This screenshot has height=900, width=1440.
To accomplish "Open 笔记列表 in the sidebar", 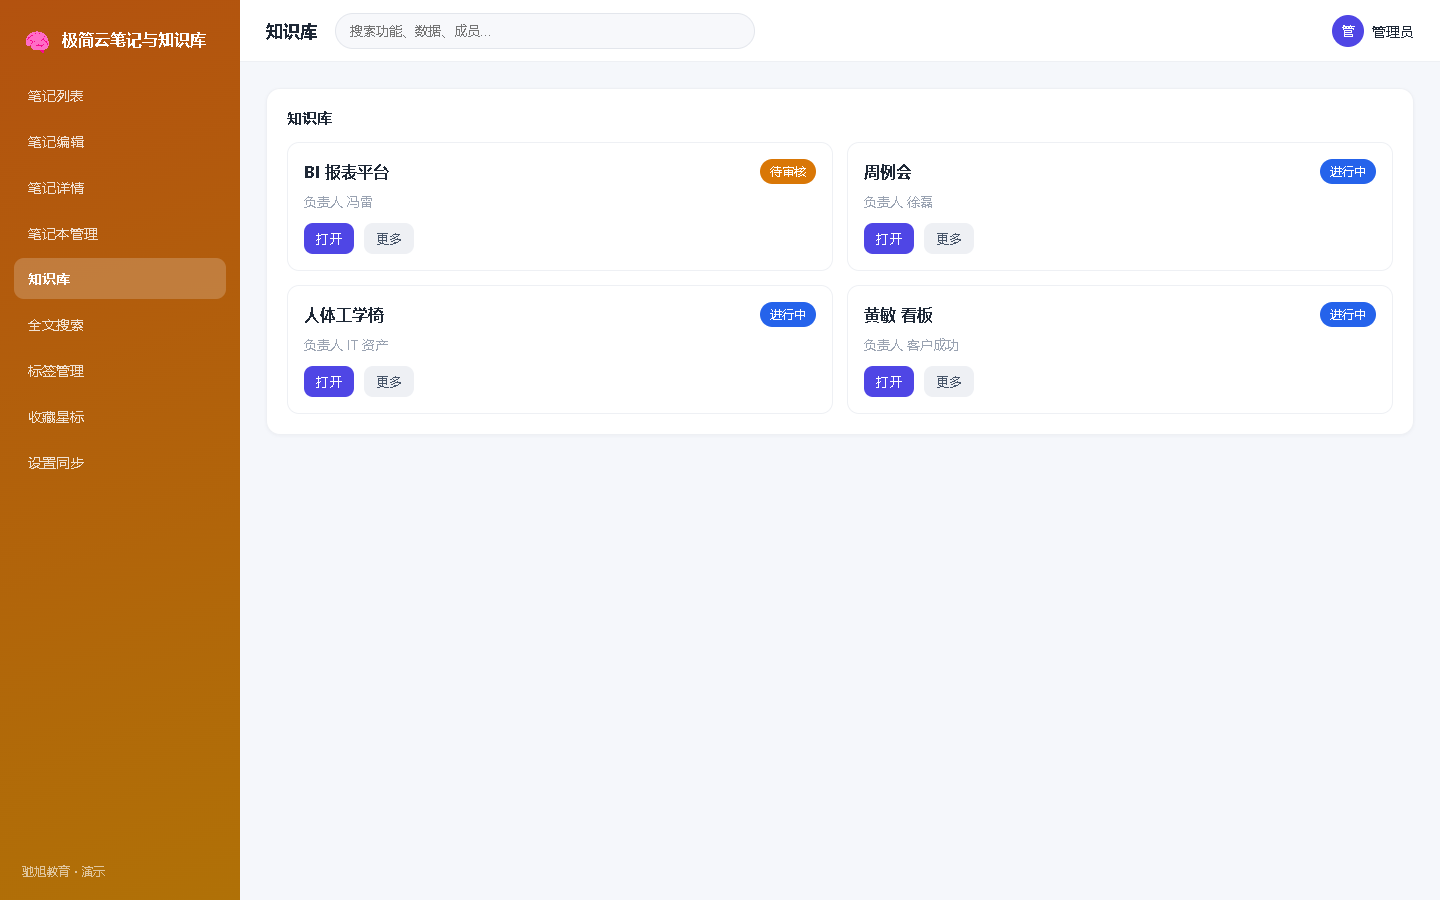I will (120, 96).
